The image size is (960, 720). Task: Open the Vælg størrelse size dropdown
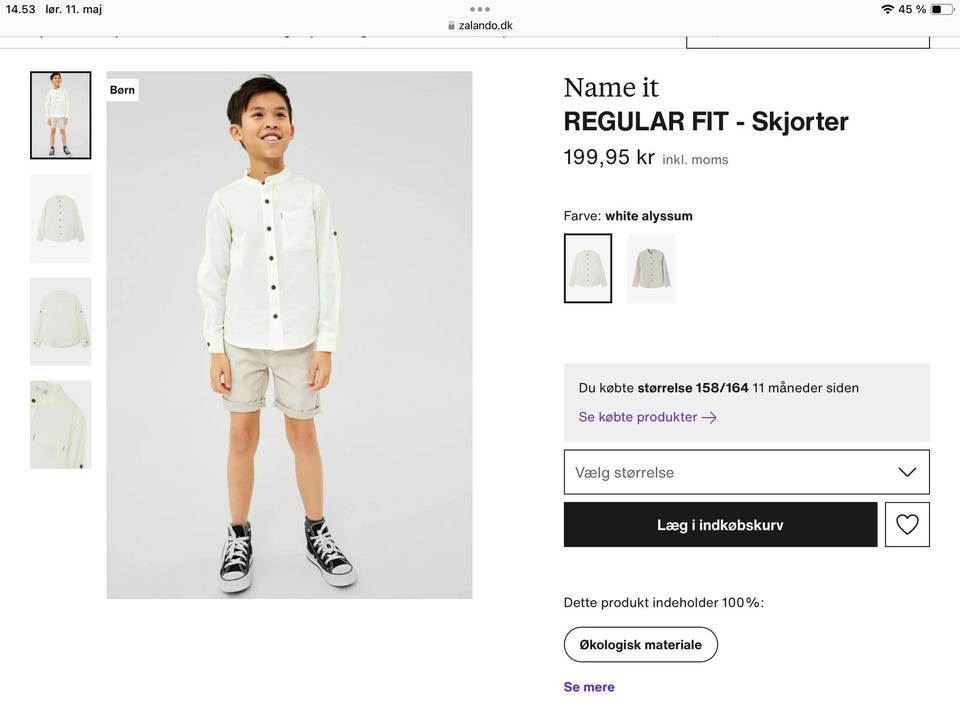click(746, 472)
